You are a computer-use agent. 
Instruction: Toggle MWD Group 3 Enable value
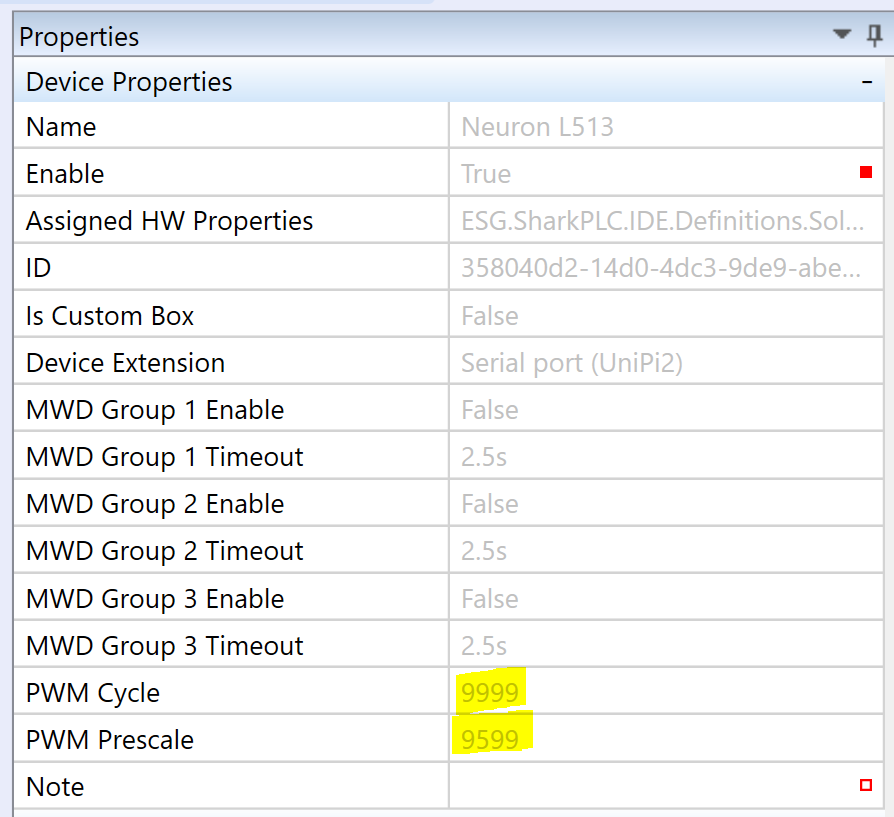(x=490, y=599)
